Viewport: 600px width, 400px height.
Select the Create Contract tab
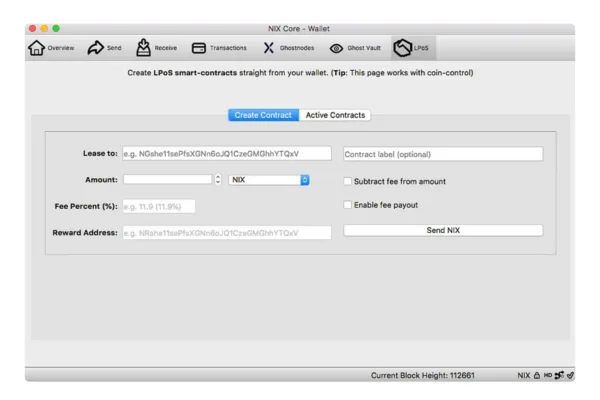coord(263,115)
